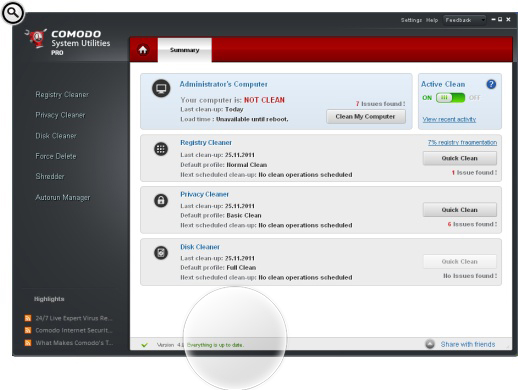Open the Registry Cleaner heading link
518x390 pixels.
pyautogui.click(x=206, y=143)
